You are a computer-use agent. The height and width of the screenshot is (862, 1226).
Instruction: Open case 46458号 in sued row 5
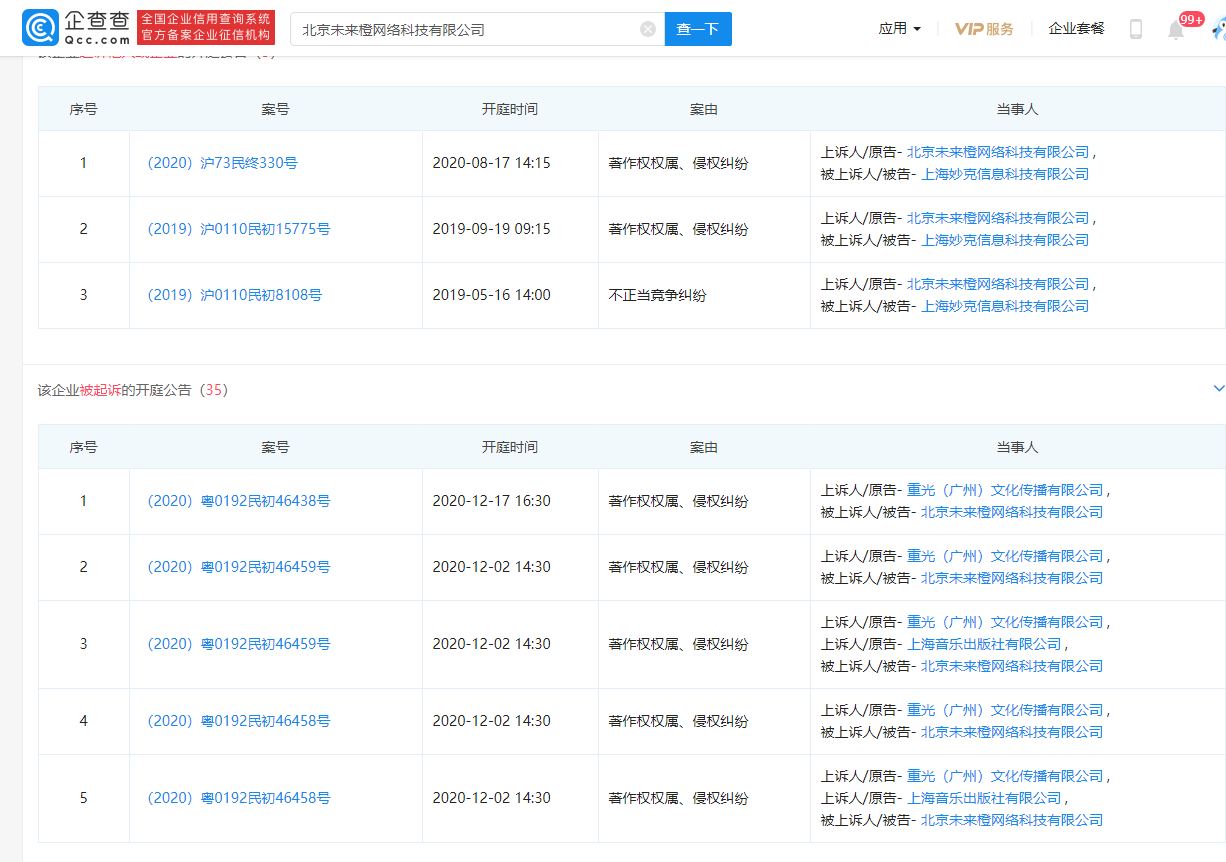pos(239,798)
